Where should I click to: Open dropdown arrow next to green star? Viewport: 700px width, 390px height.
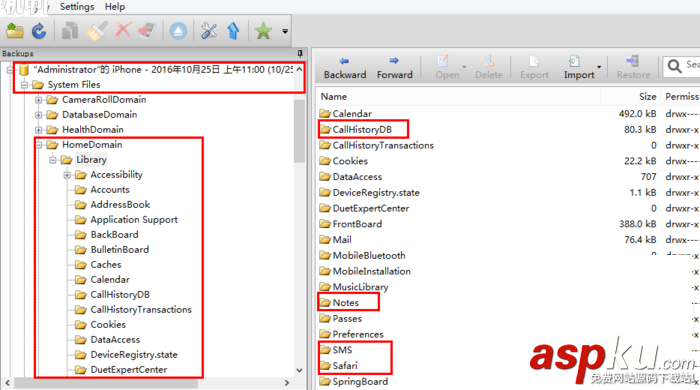pos(285,31)
